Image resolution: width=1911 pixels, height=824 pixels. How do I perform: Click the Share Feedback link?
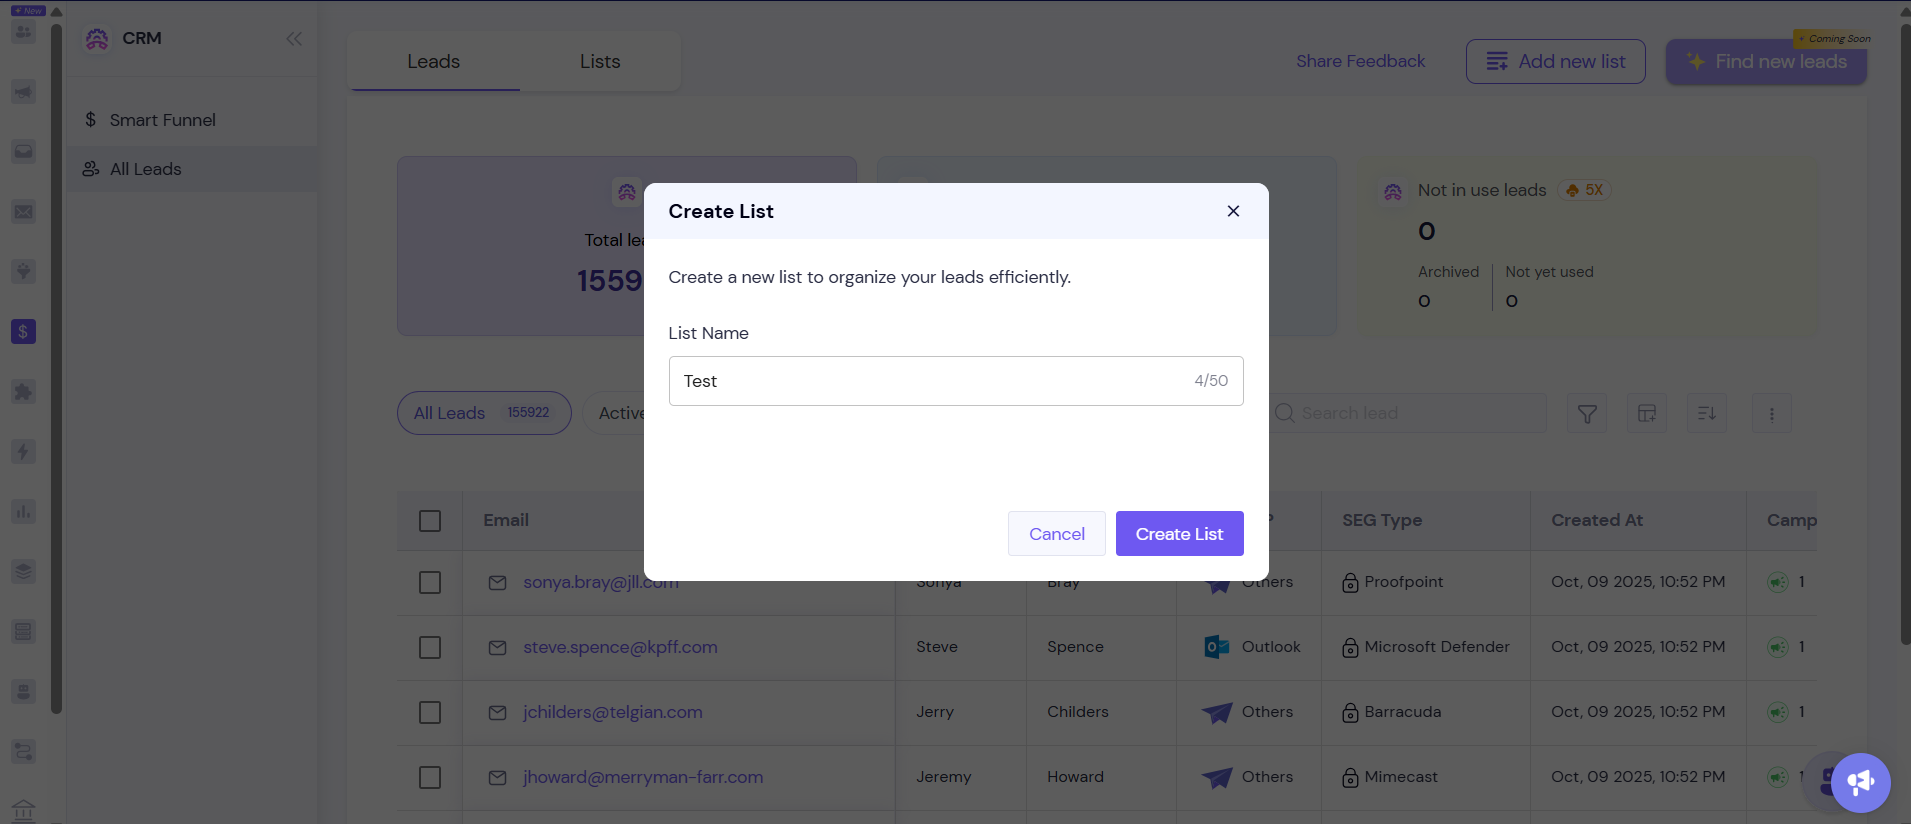pos(1360,61)
